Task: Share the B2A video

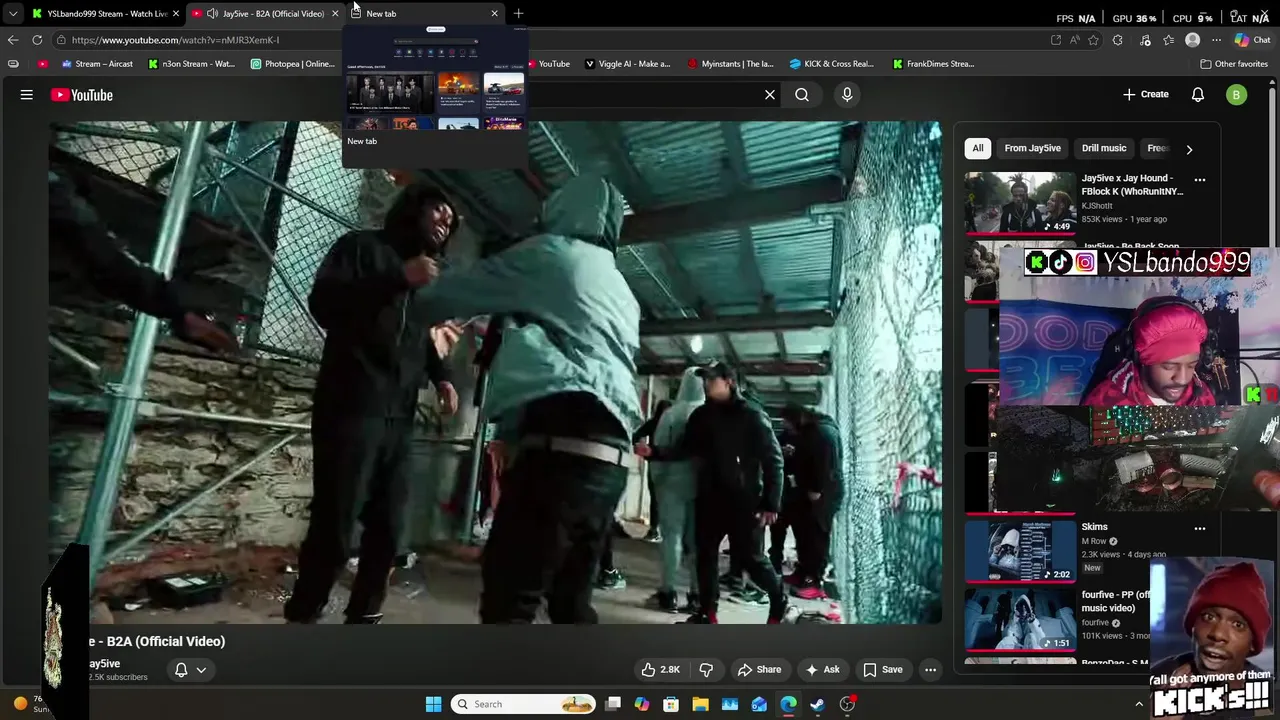Action: (x=759, y=670)
